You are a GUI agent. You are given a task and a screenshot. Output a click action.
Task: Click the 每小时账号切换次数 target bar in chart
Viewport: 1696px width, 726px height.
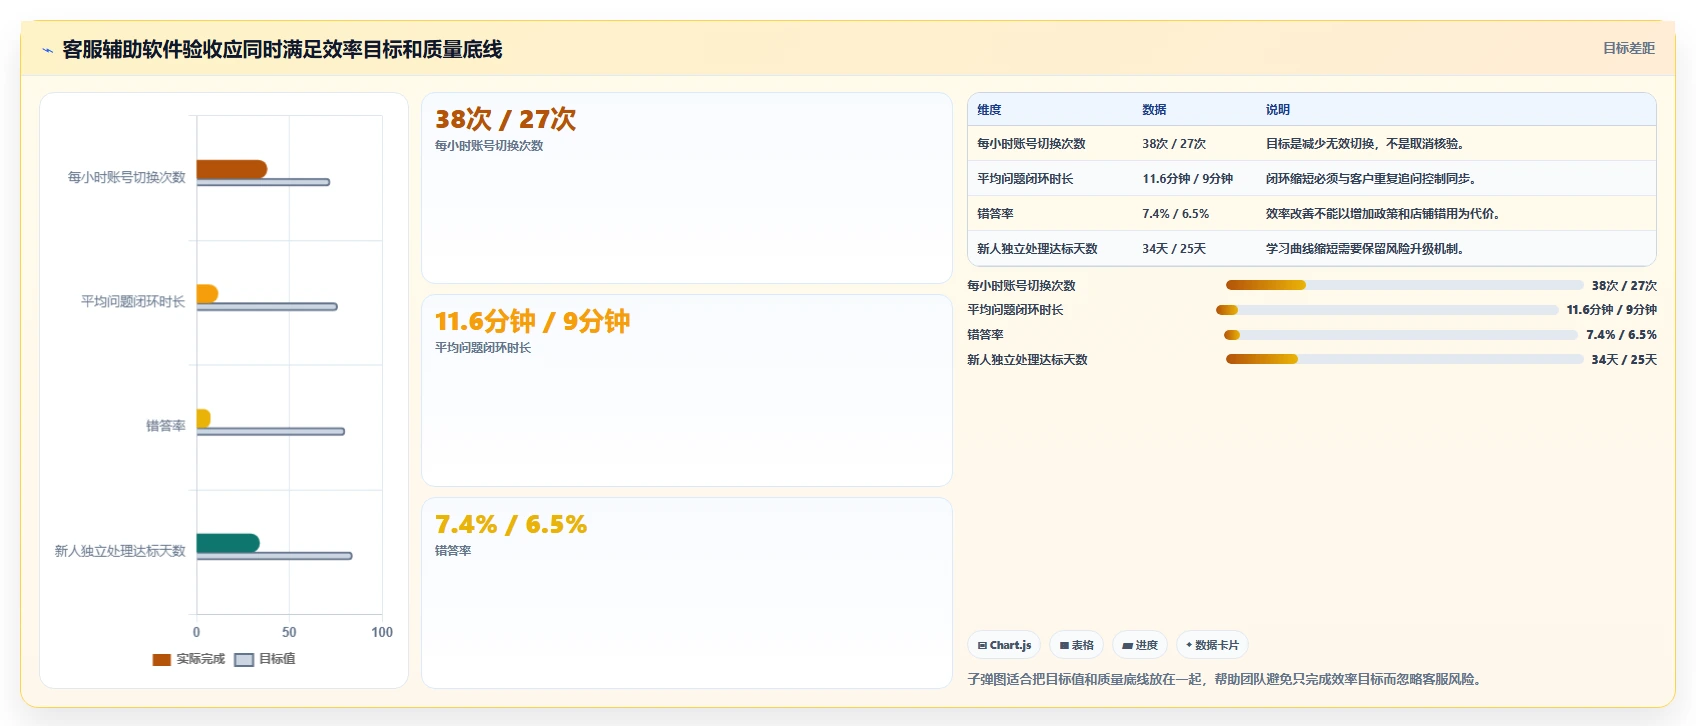click(263, 182)
